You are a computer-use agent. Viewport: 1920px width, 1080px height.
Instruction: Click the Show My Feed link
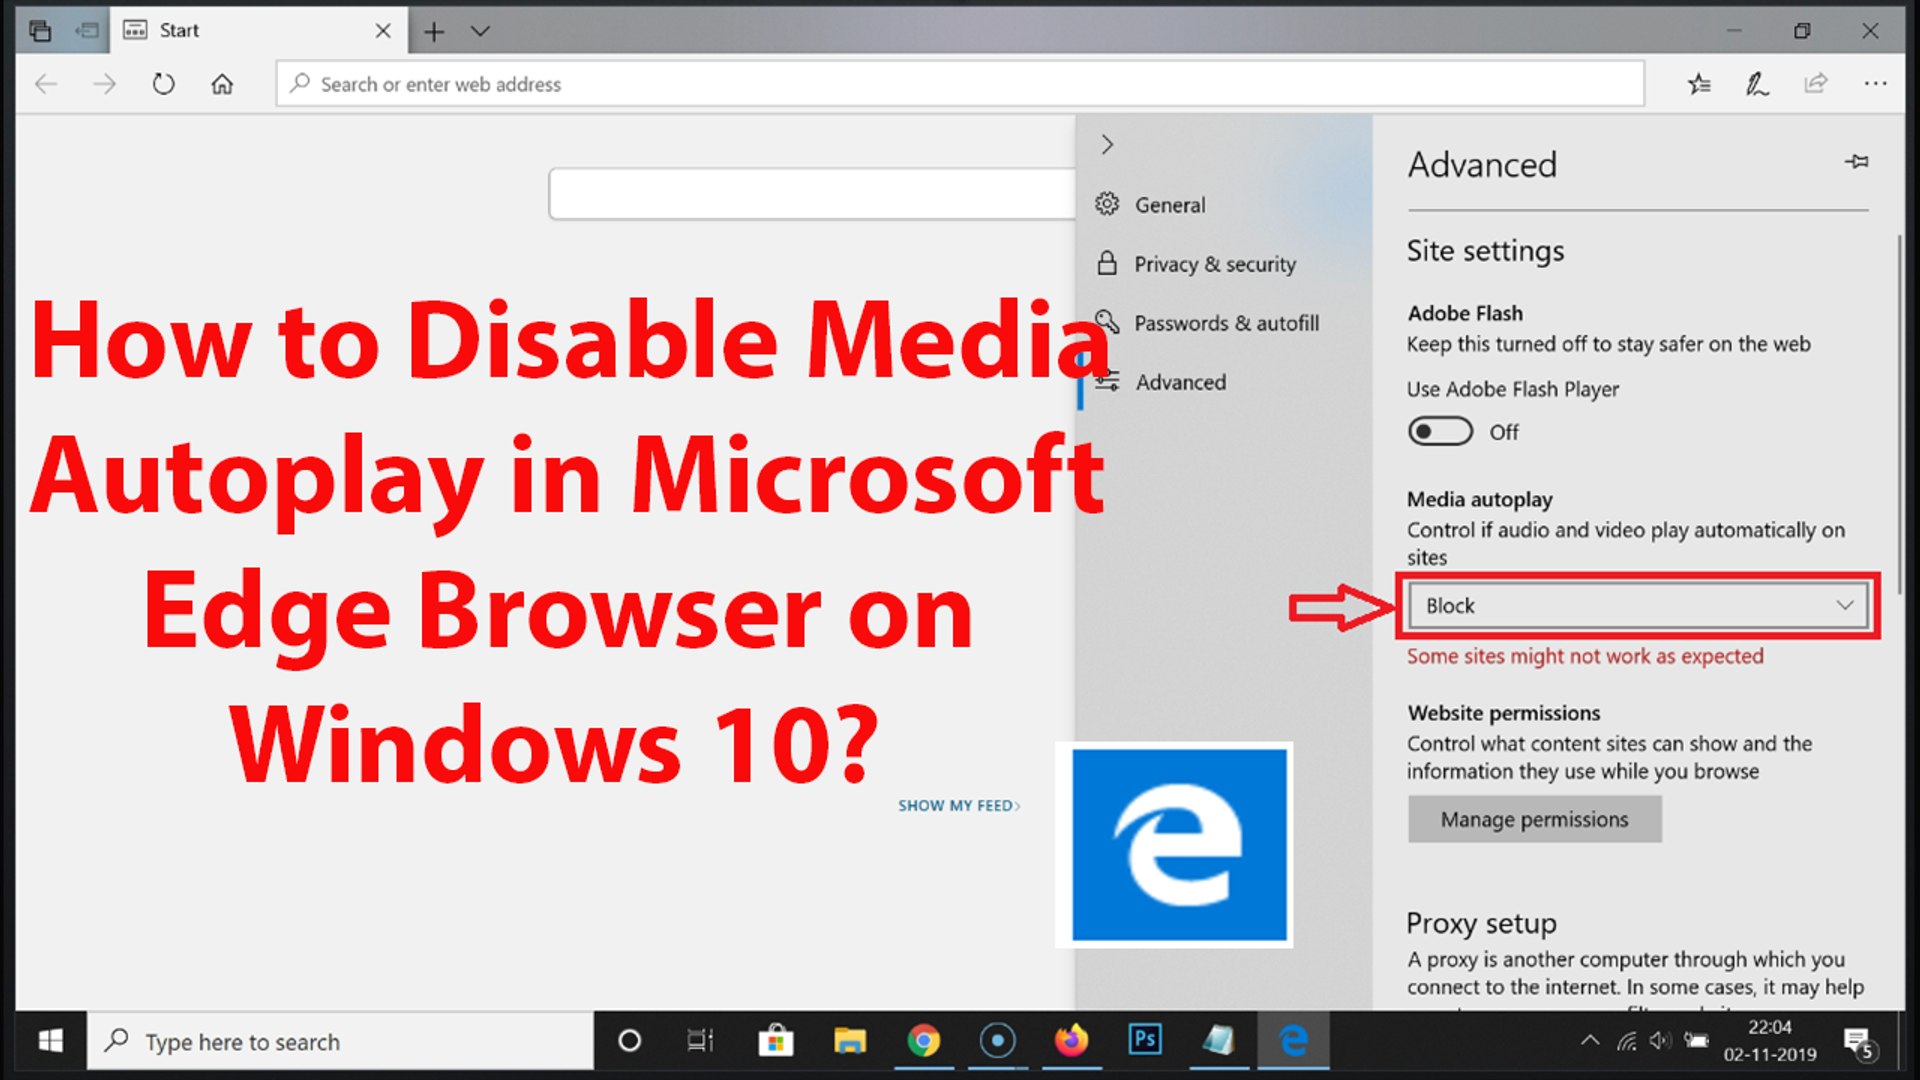[958, 806]
